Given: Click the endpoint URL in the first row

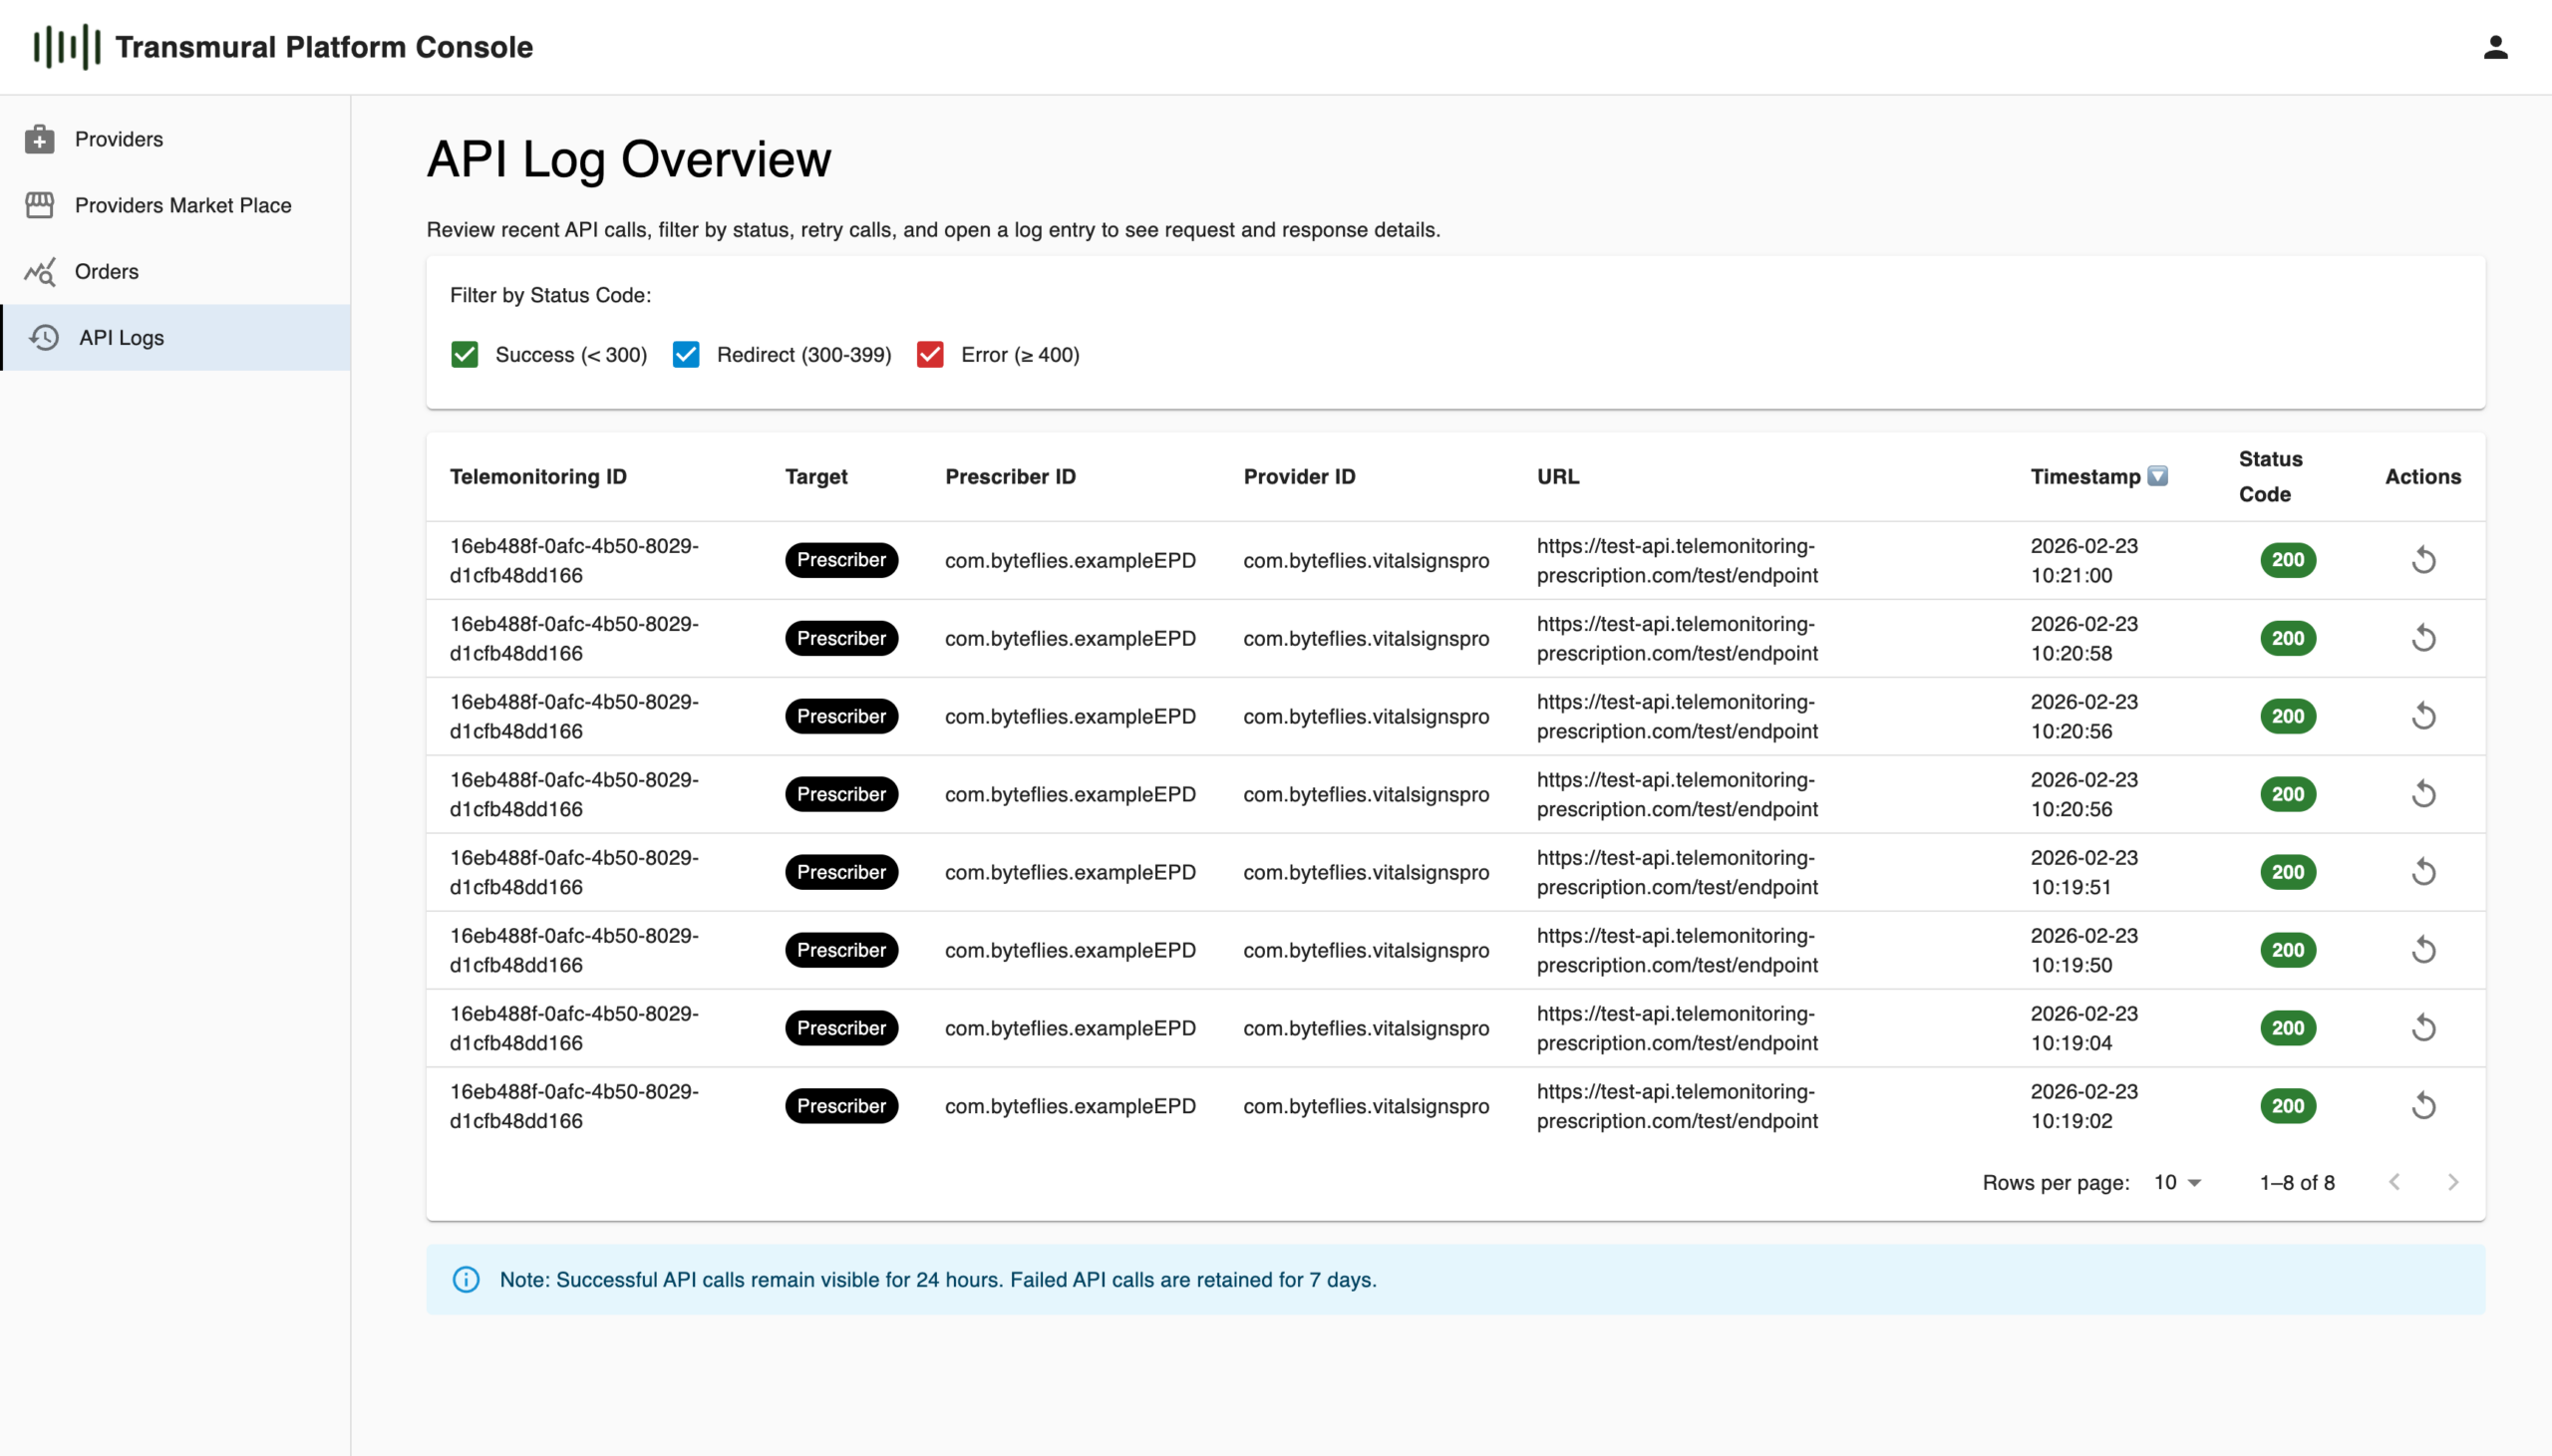Looking at the screenshot, I should pyautogui.click(x=1677, y=560).
